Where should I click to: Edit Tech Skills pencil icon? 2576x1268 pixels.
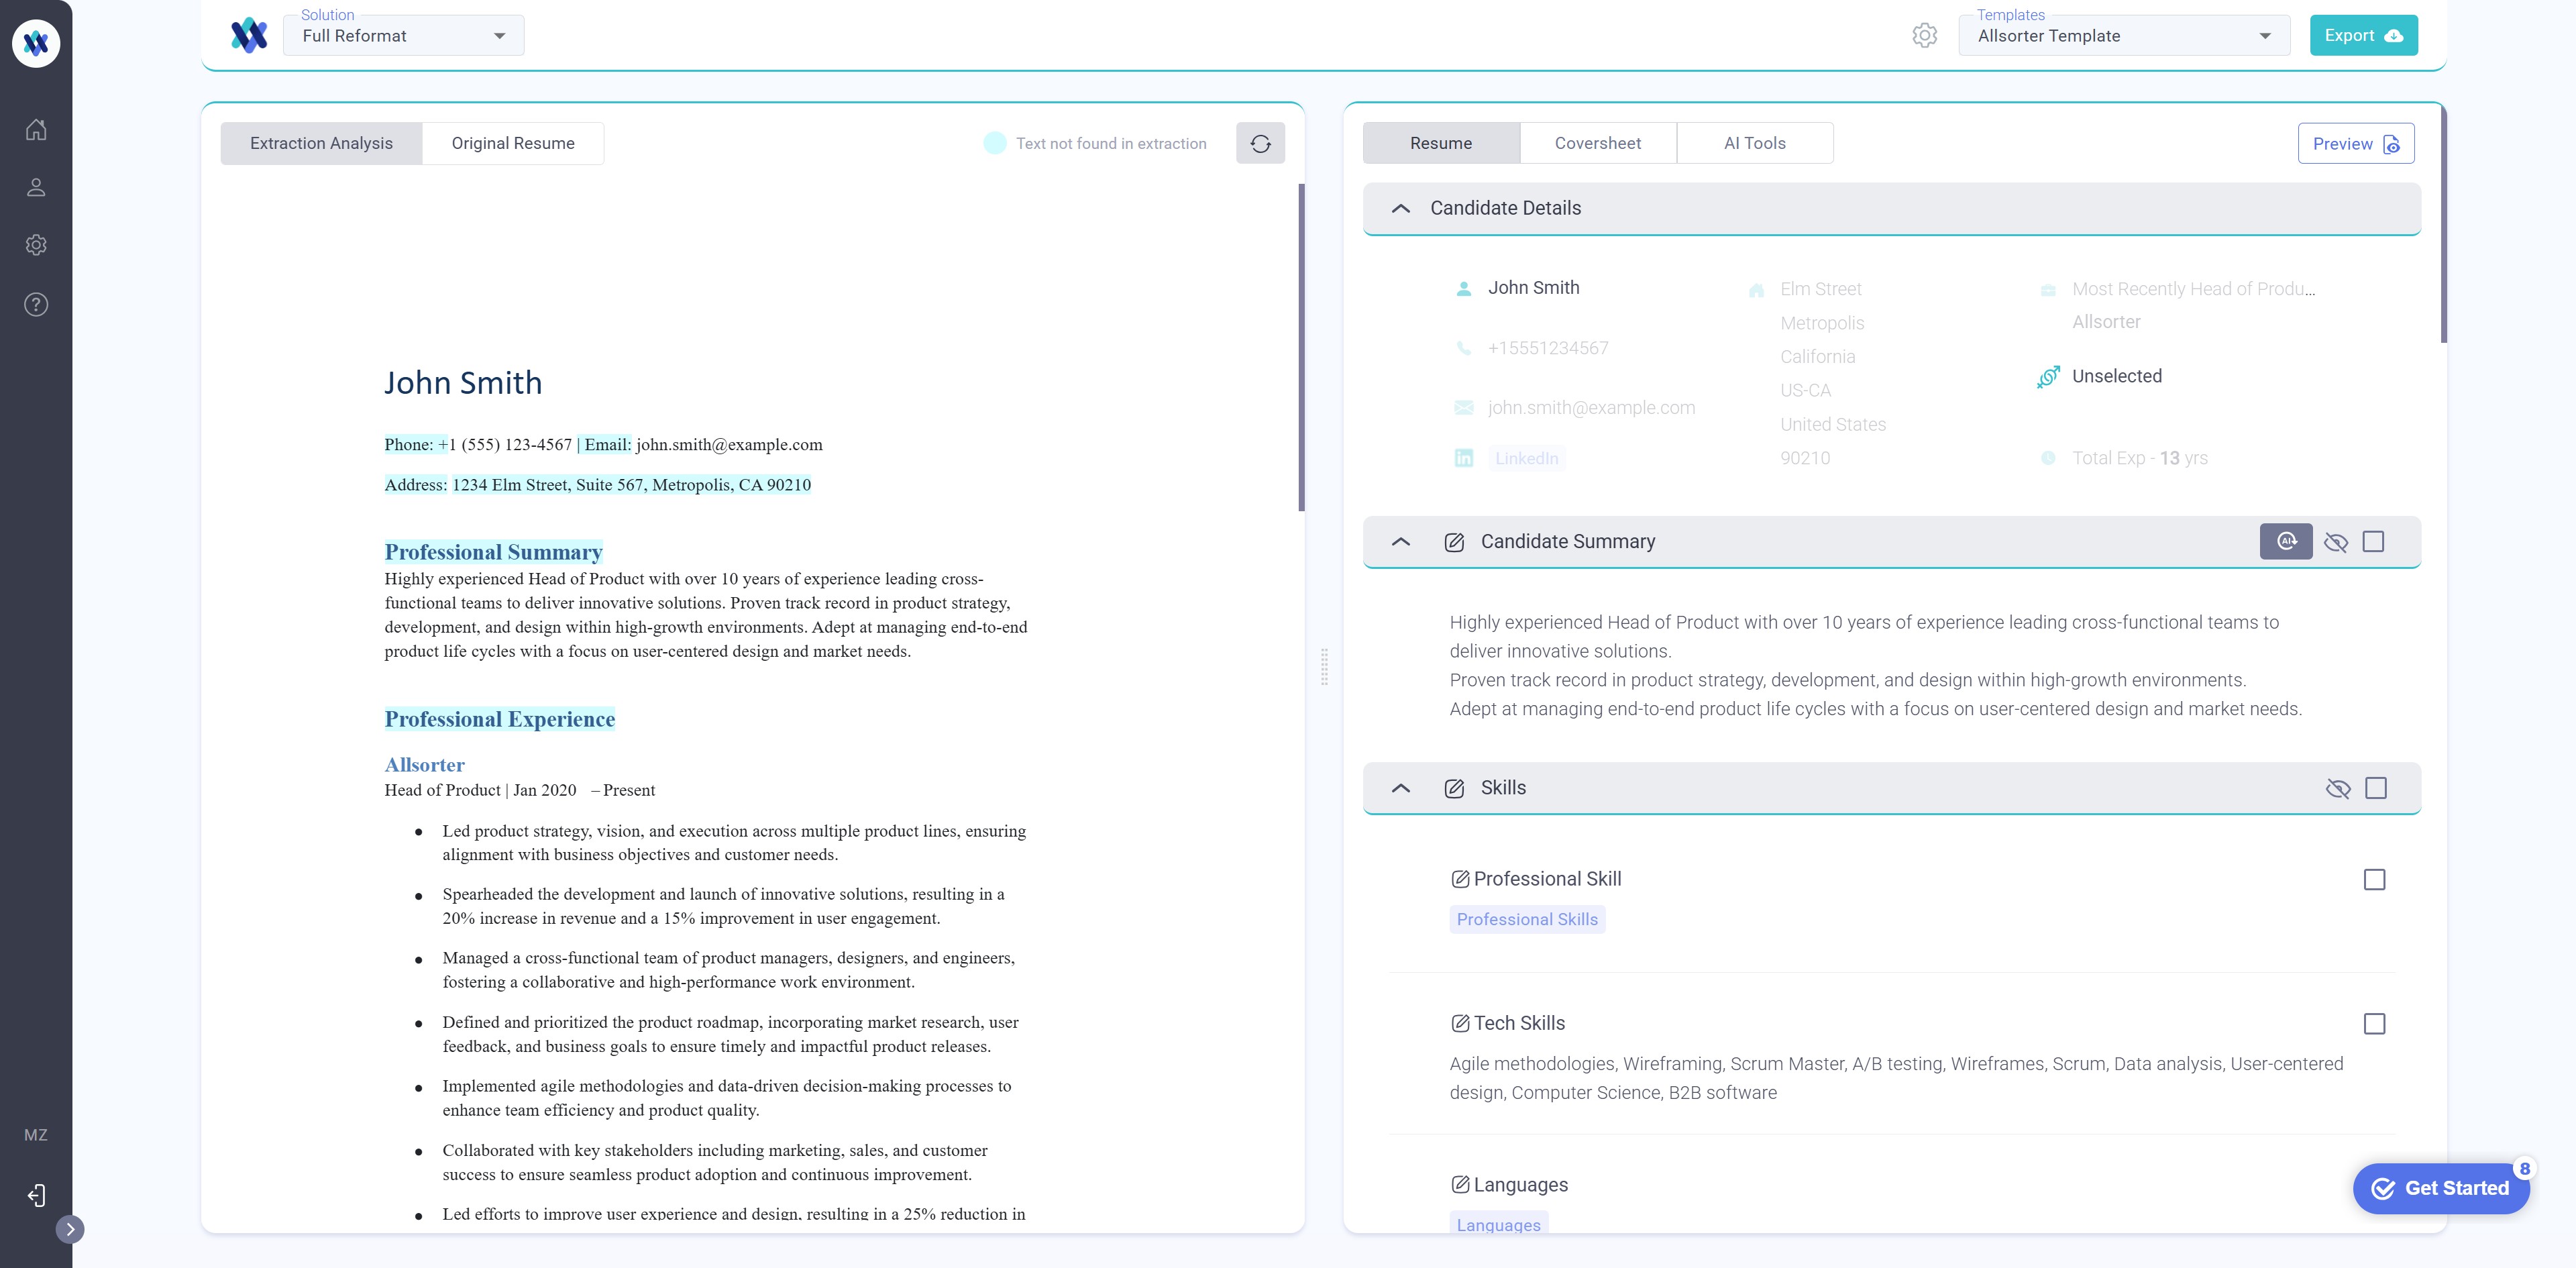click(1460, 1023)
